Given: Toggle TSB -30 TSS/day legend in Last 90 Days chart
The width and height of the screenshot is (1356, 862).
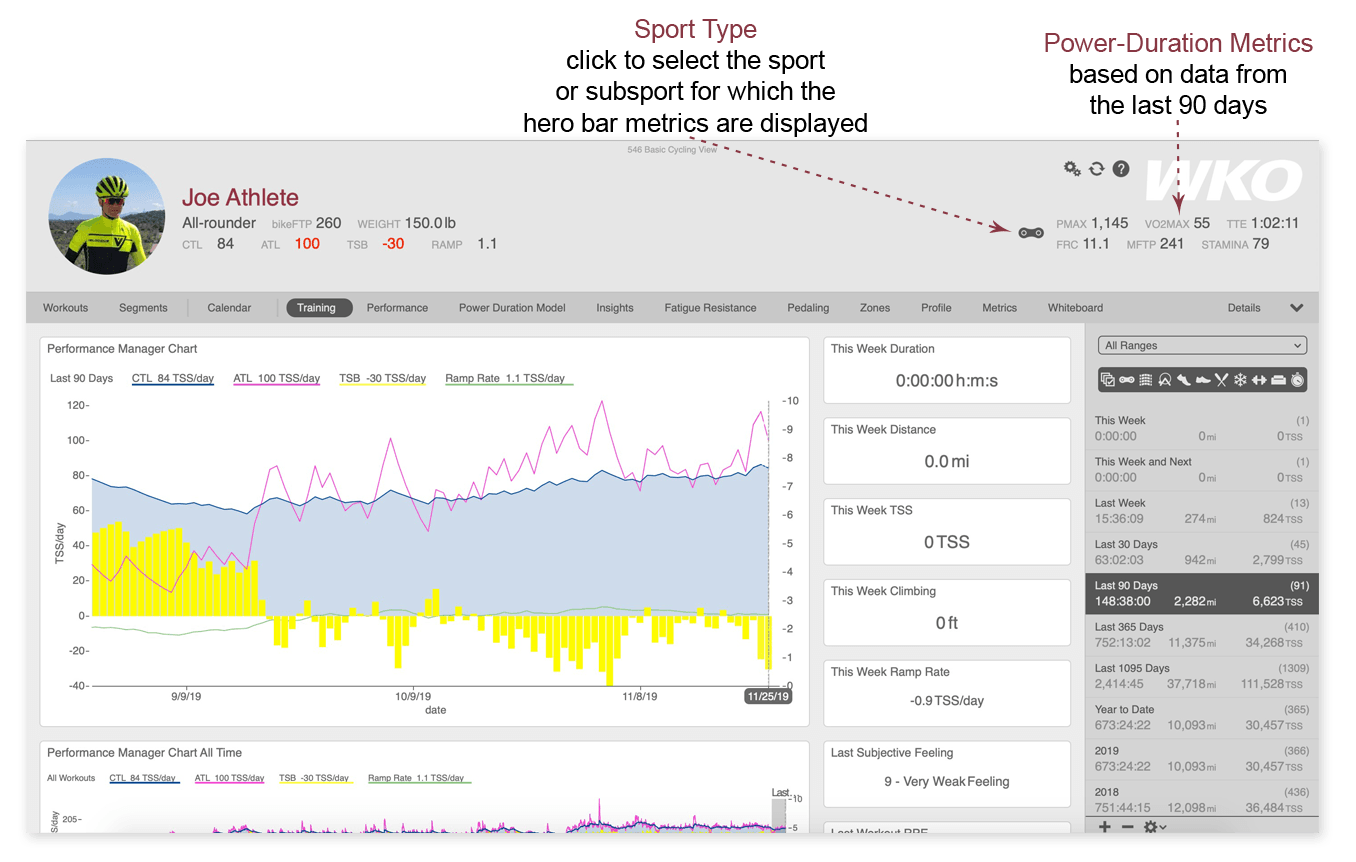Looking at the screenshot, I should 383,379.
